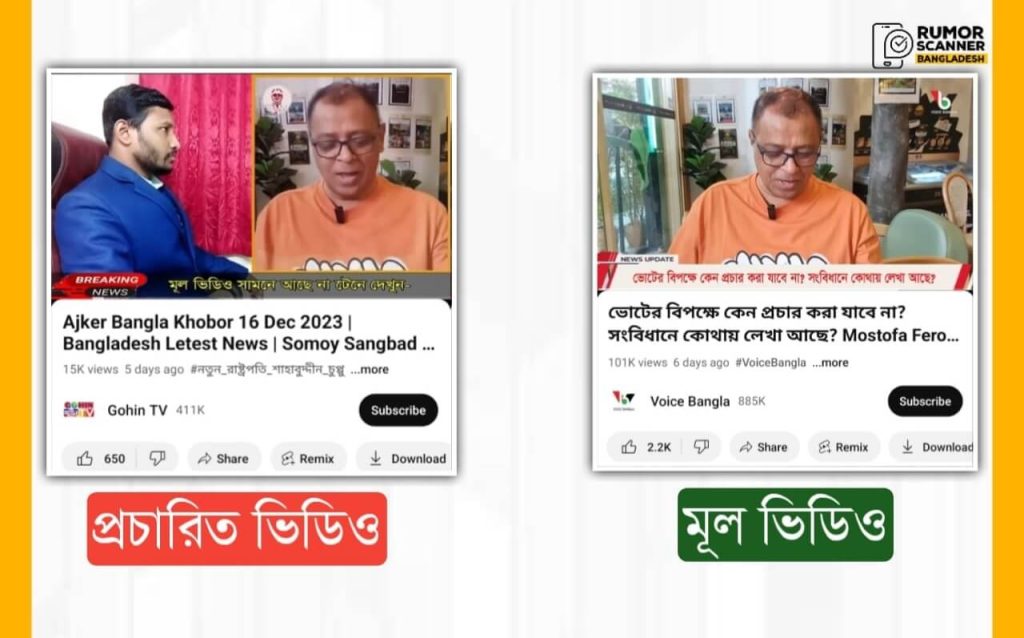This screenshot has width=1024, height=638.
Task: Remix the Voice Bangla video
Action: pos(843,447)
